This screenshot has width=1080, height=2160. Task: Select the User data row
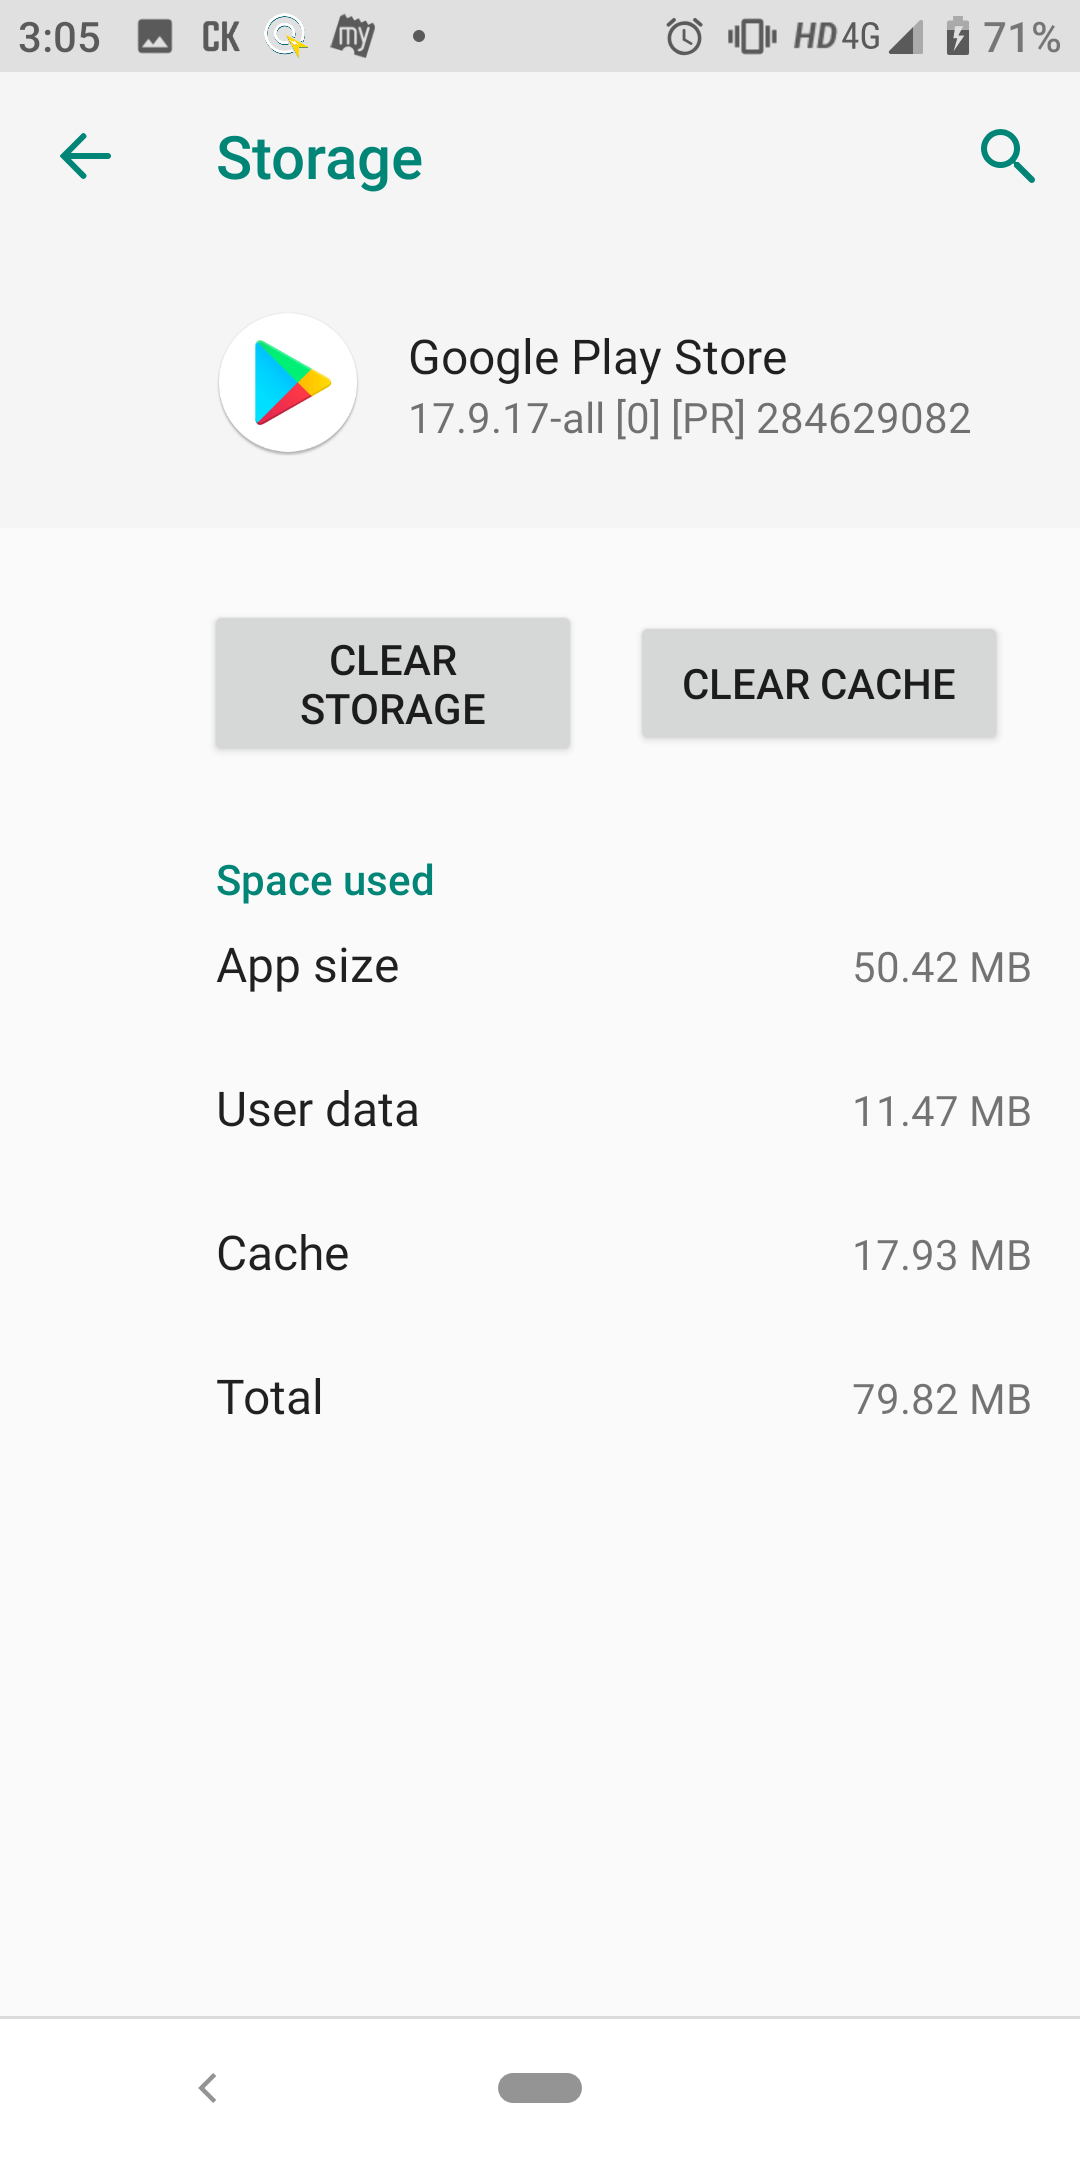point(540,1110)
